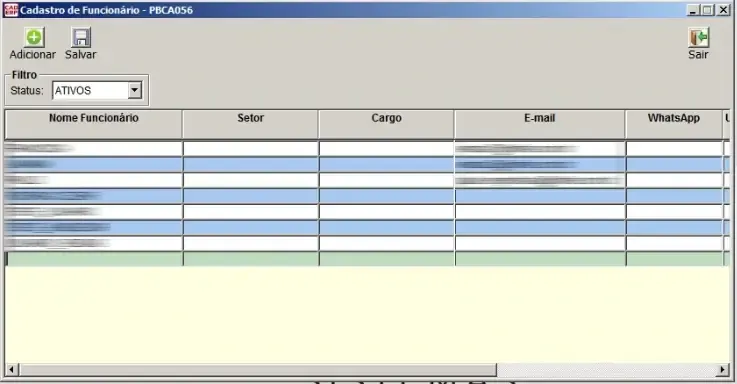Click the Adicionar green plus icon

[33, 37]
